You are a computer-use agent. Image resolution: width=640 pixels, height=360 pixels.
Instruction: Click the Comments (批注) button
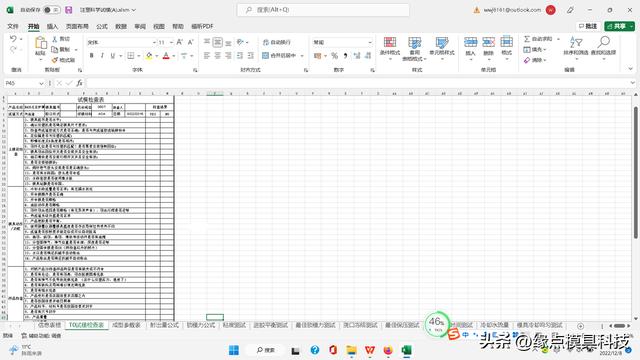coord(588,26)
